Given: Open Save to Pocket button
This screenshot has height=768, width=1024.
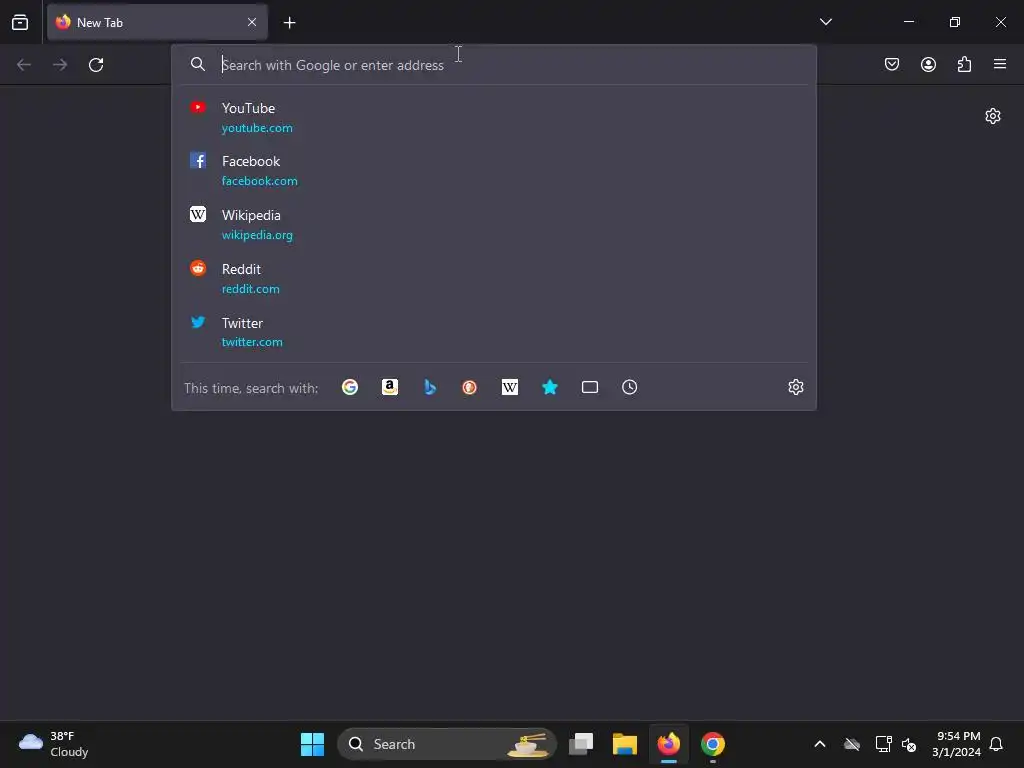Looking at the screenshot, I should tap(891, 64).
